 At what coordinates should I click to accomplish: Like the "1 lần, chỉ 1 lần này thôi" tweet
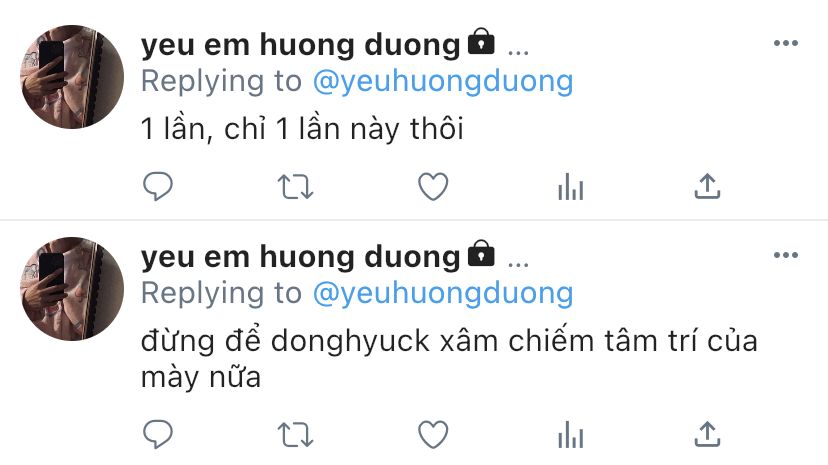[433, 186]
